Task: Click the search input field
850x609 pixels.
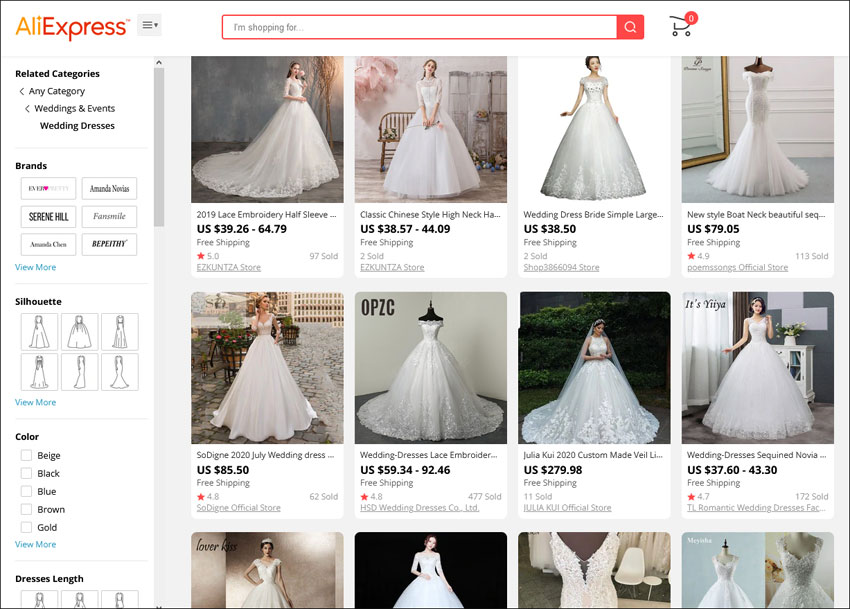Action: [x=419, y=27]
